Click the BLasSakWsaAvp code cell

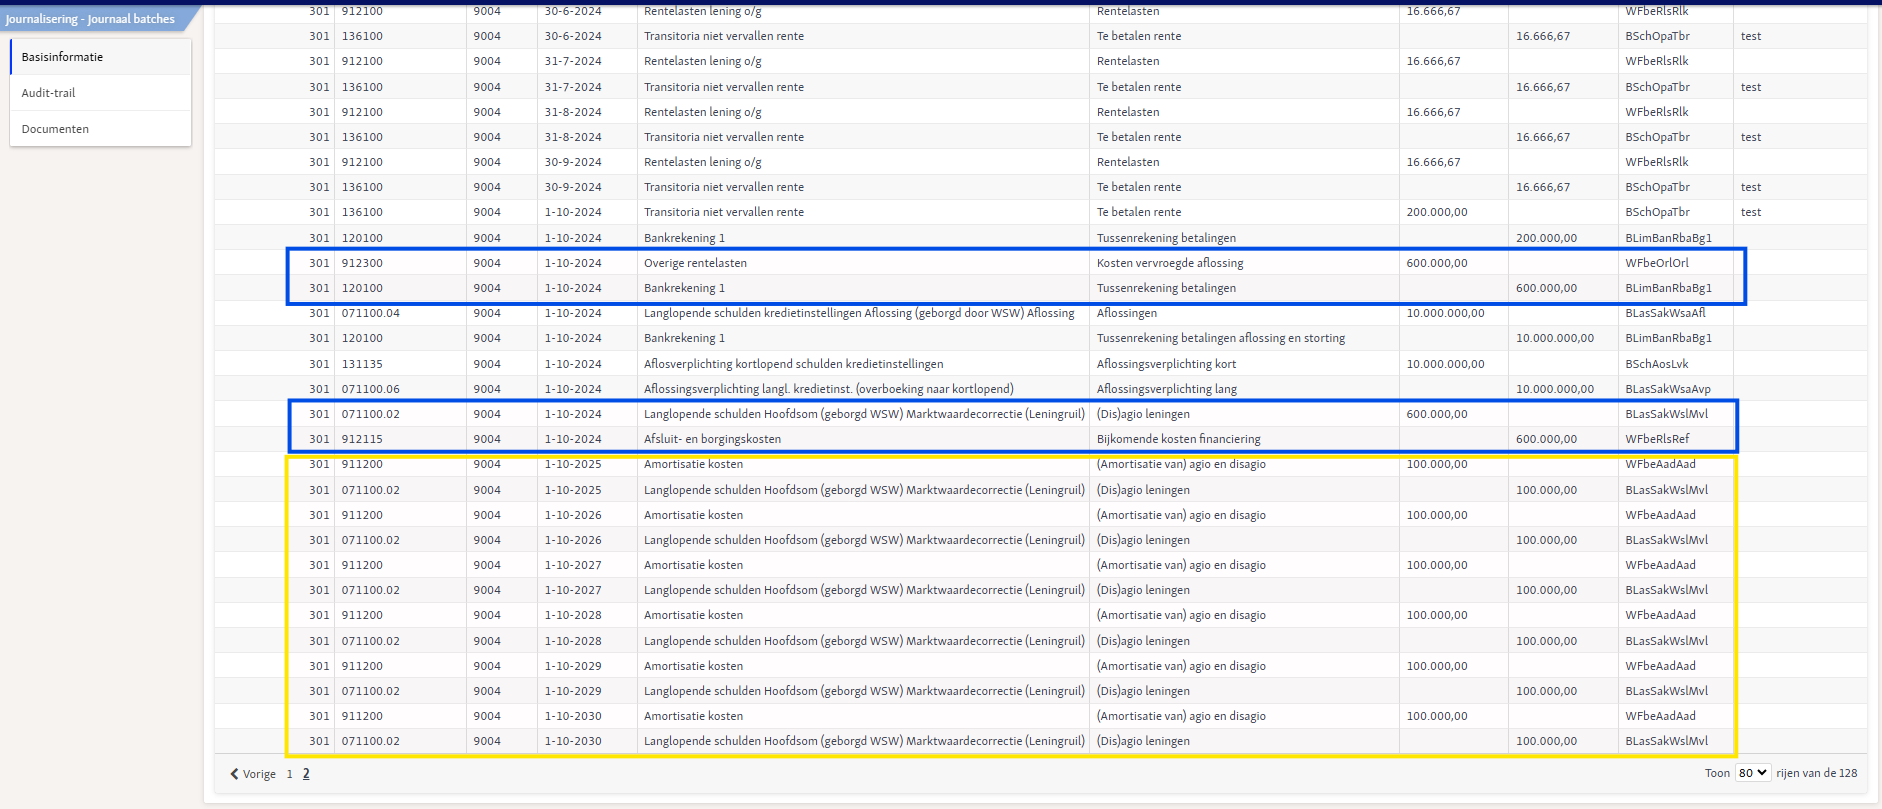coord(1667,389)
